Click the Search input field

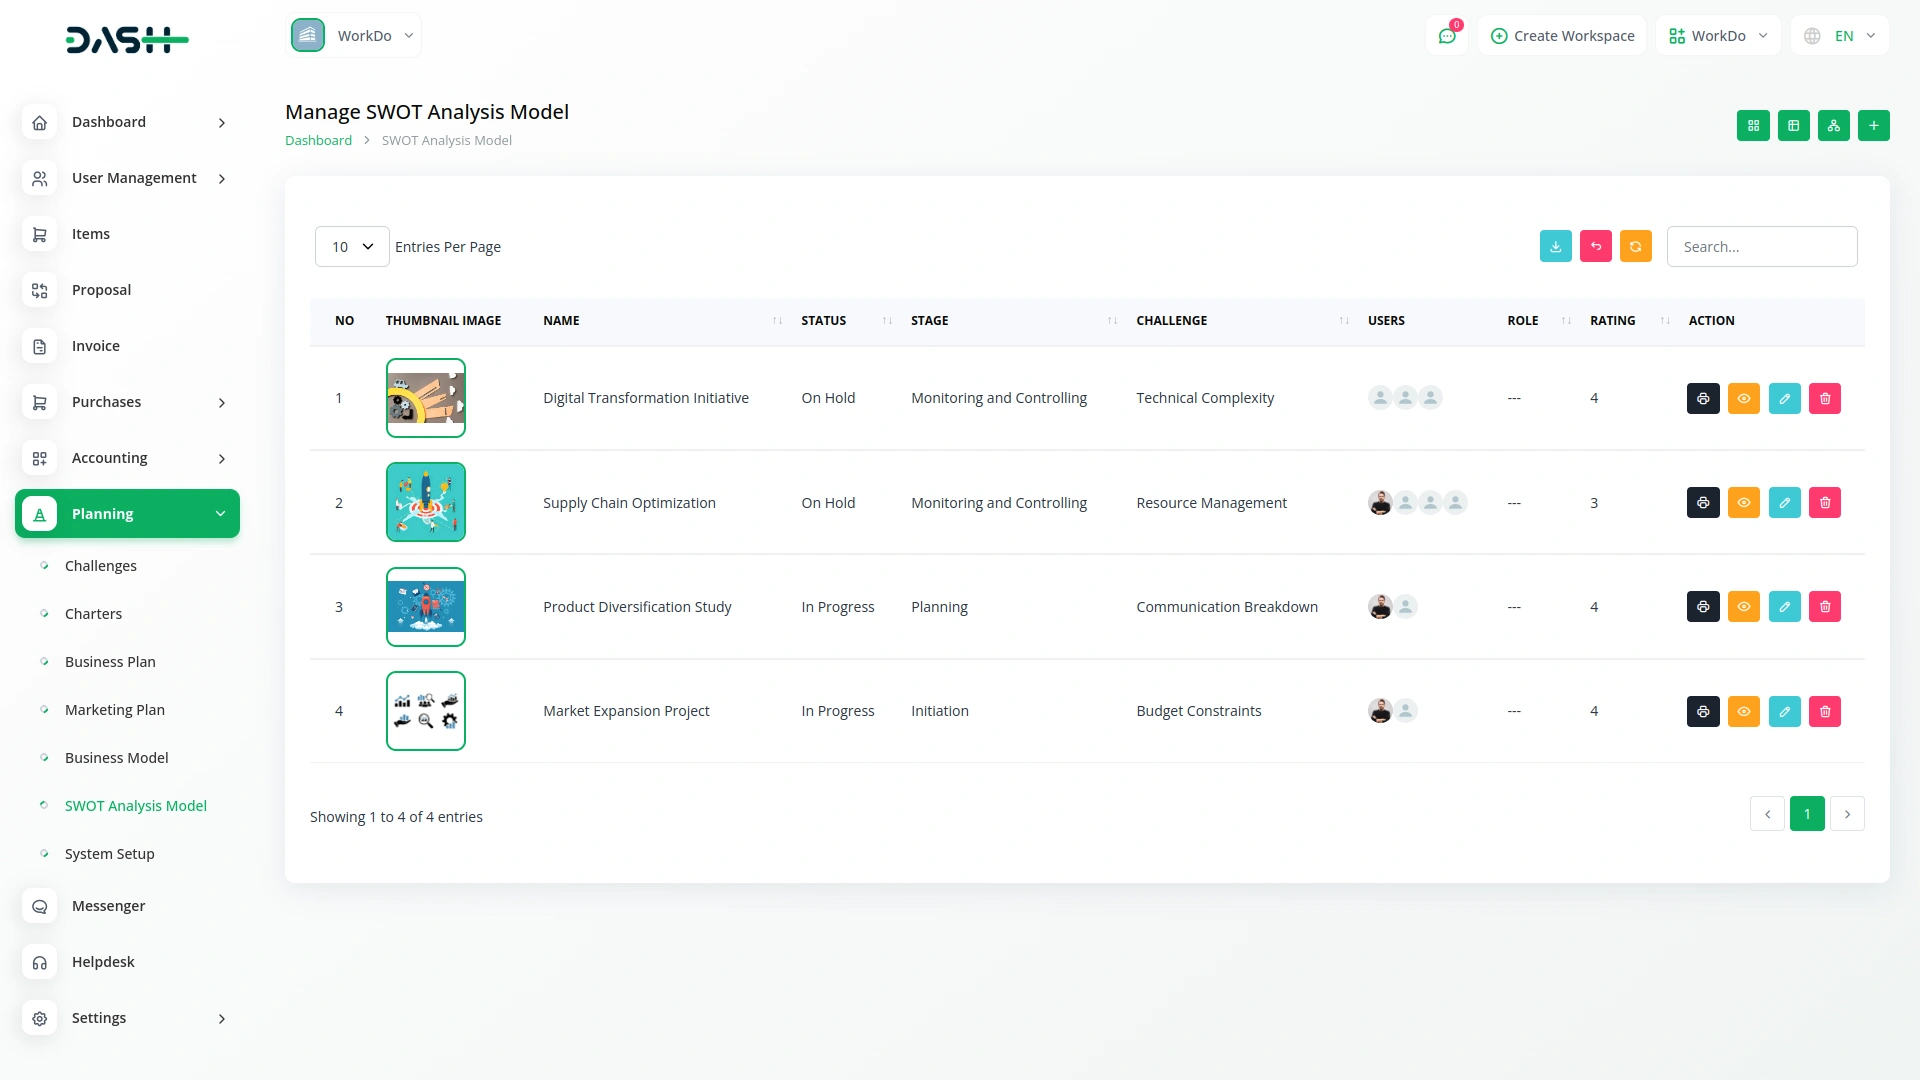coord(1761,247)
